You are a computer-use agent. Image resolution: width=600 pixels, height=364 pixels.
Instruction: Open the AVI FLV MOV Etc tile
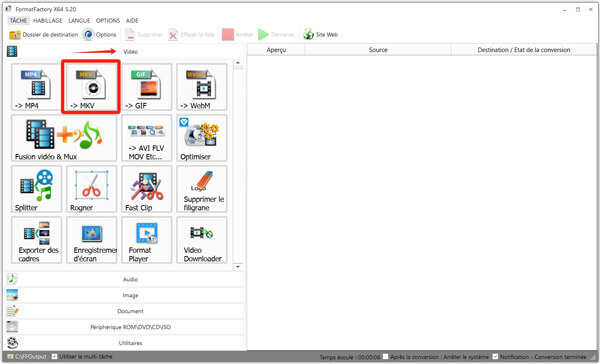pyautogui.click(x=147, y=138)
